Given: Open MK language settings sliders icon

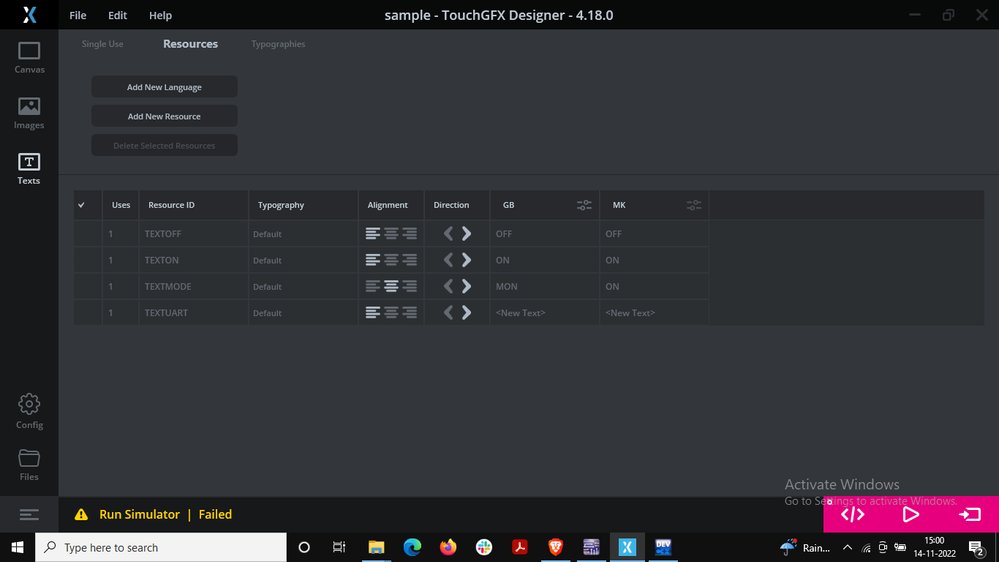Looking at the screenshot, I should [x=694, y=205].
